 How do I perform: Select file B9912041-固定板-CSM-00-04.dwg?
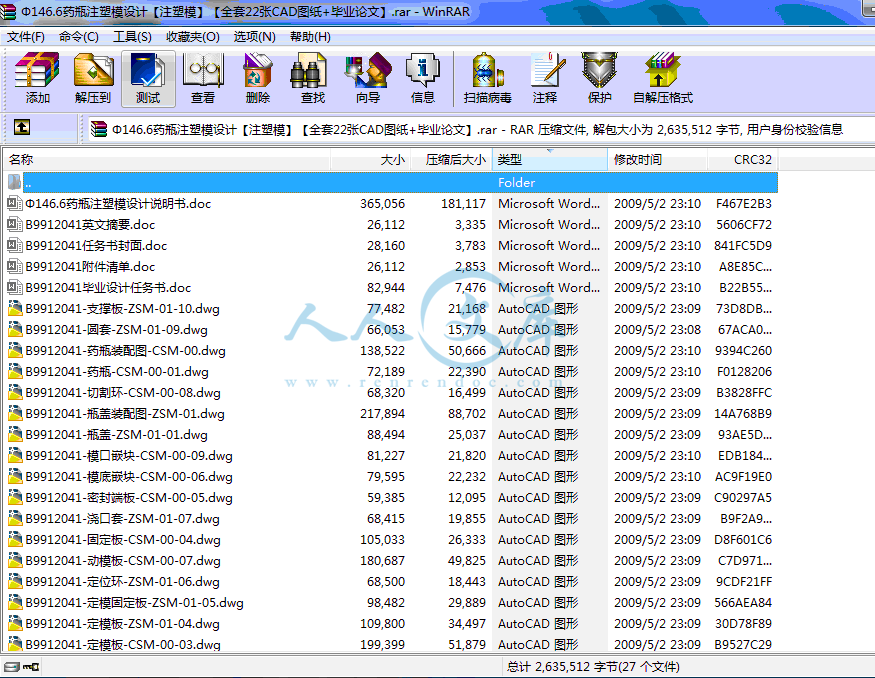coord(123,540)
